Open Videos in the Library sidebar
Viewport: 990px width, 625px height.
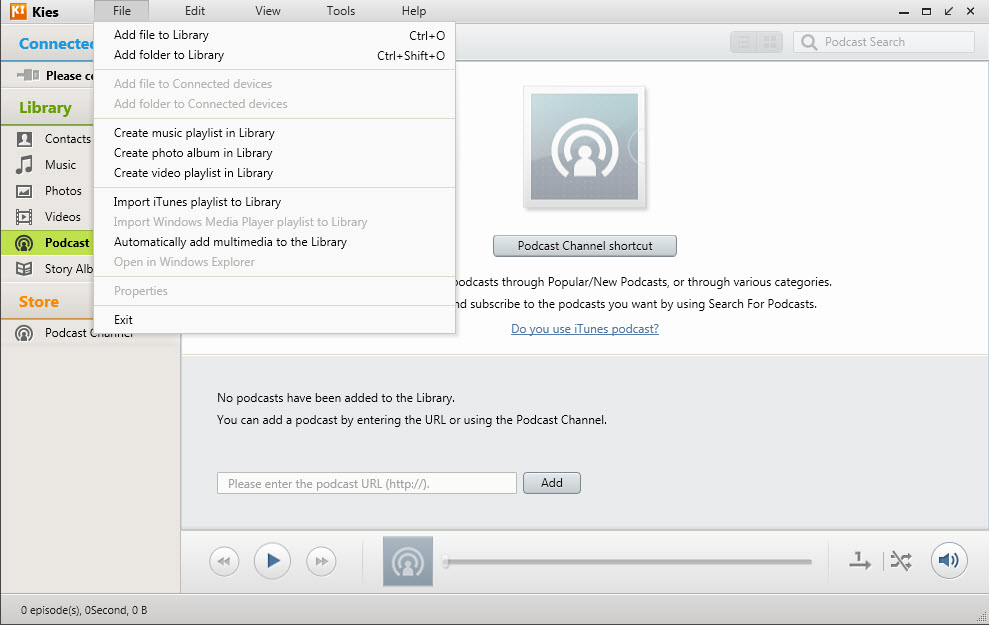tap(63, 217)
